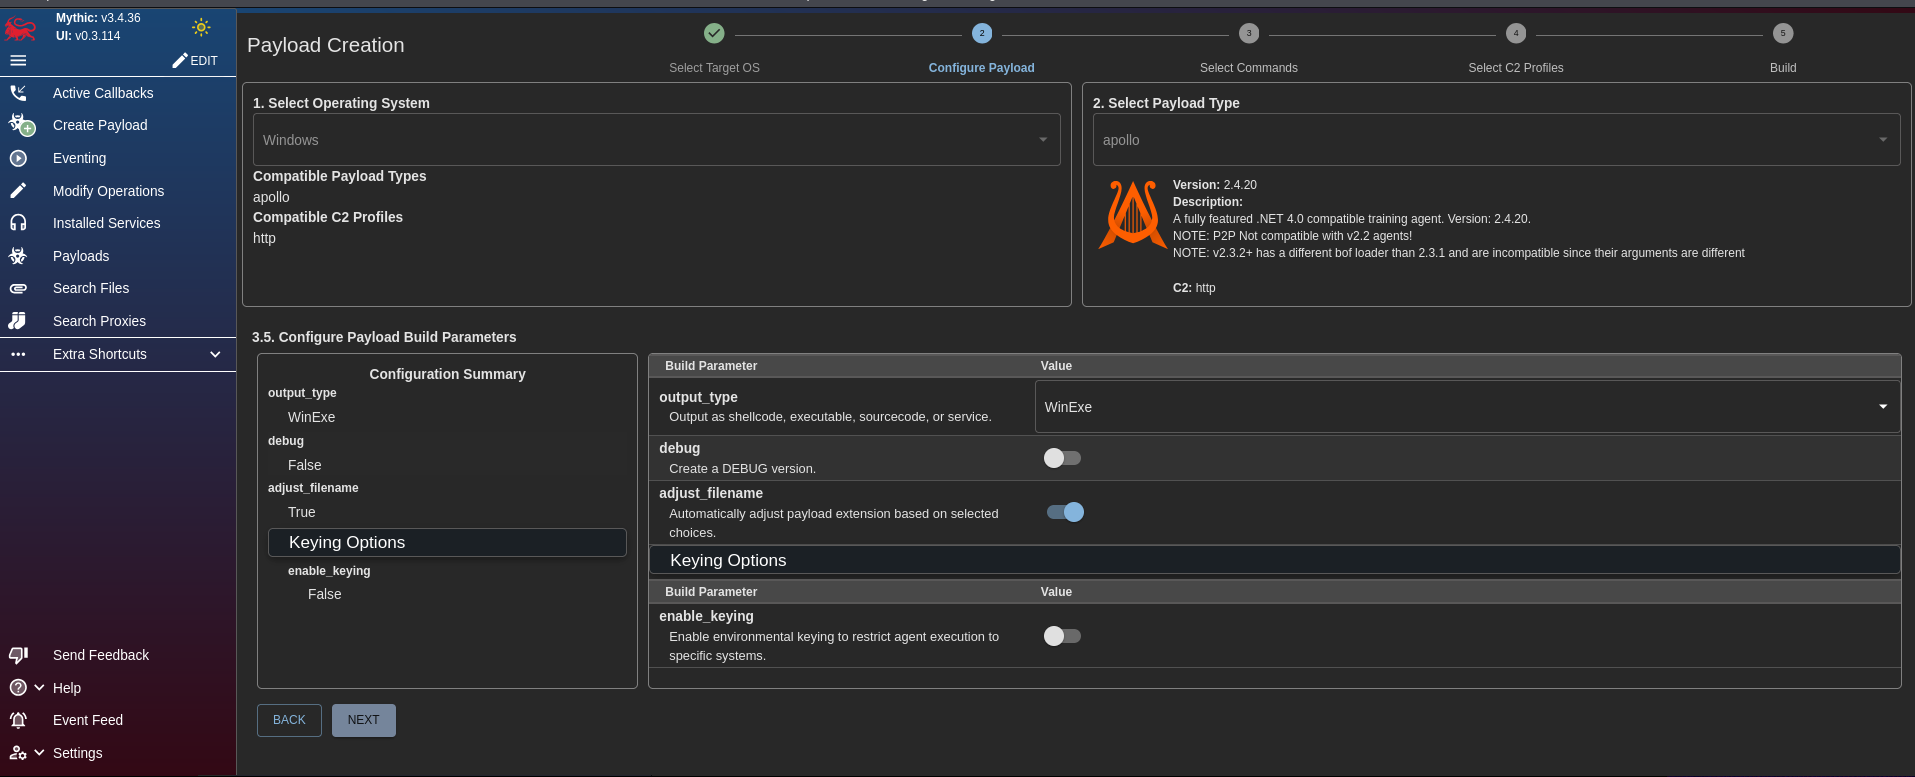The width and height of the screenshot is (1915, 777).
Task: Open Search Proxies link
Action: [x=99, y=321]
